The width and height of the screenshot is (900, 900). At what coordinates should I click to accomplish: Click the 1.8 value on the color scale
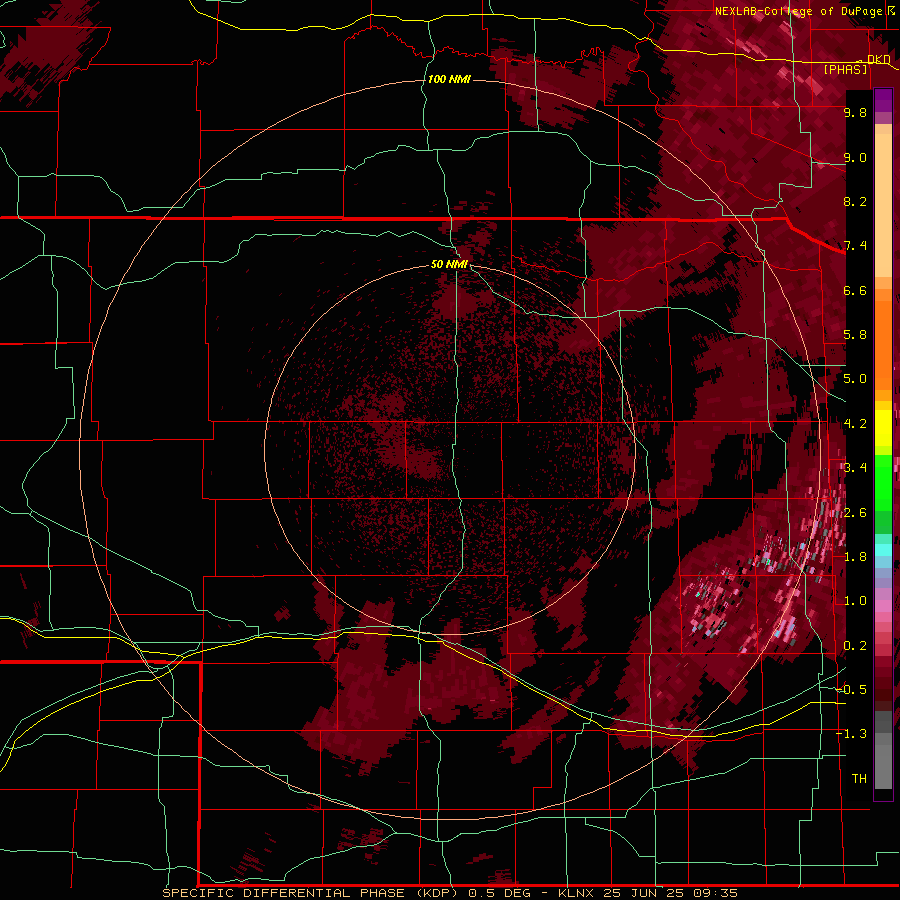[x=855, y=557]
